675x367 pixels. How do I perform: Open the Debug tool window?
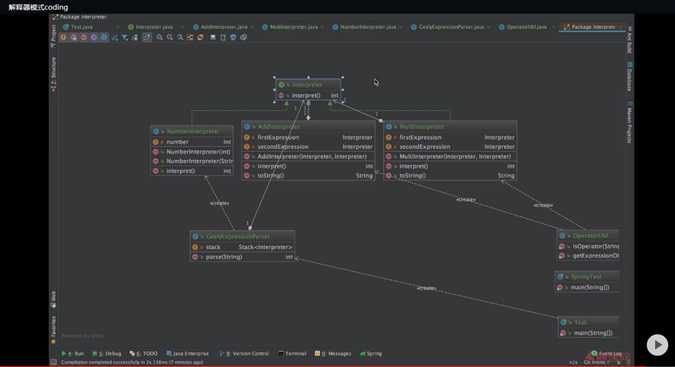107,354
